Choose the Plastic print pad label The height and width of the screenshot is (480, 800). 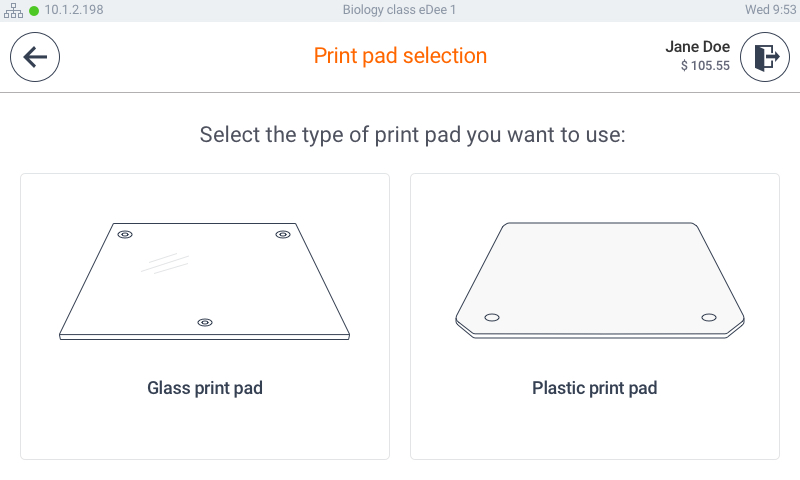(595, 388)
